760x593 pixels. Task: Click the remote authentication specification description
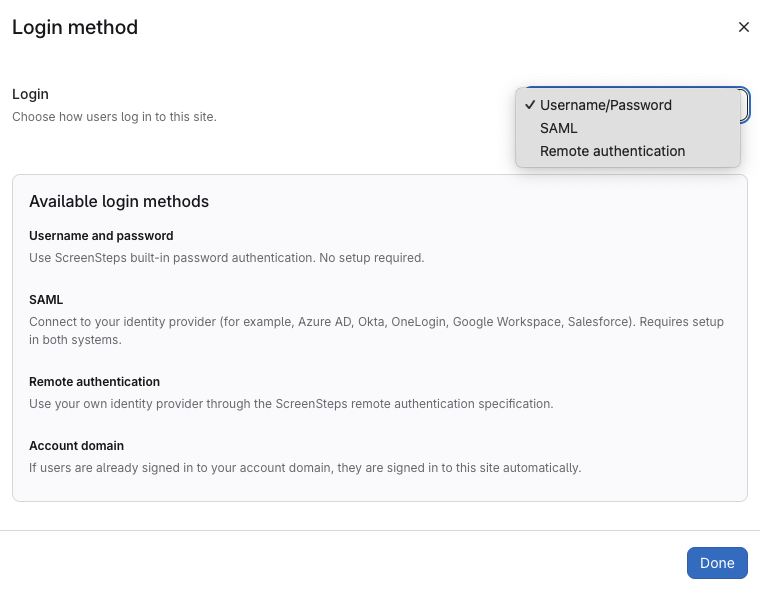291,404
